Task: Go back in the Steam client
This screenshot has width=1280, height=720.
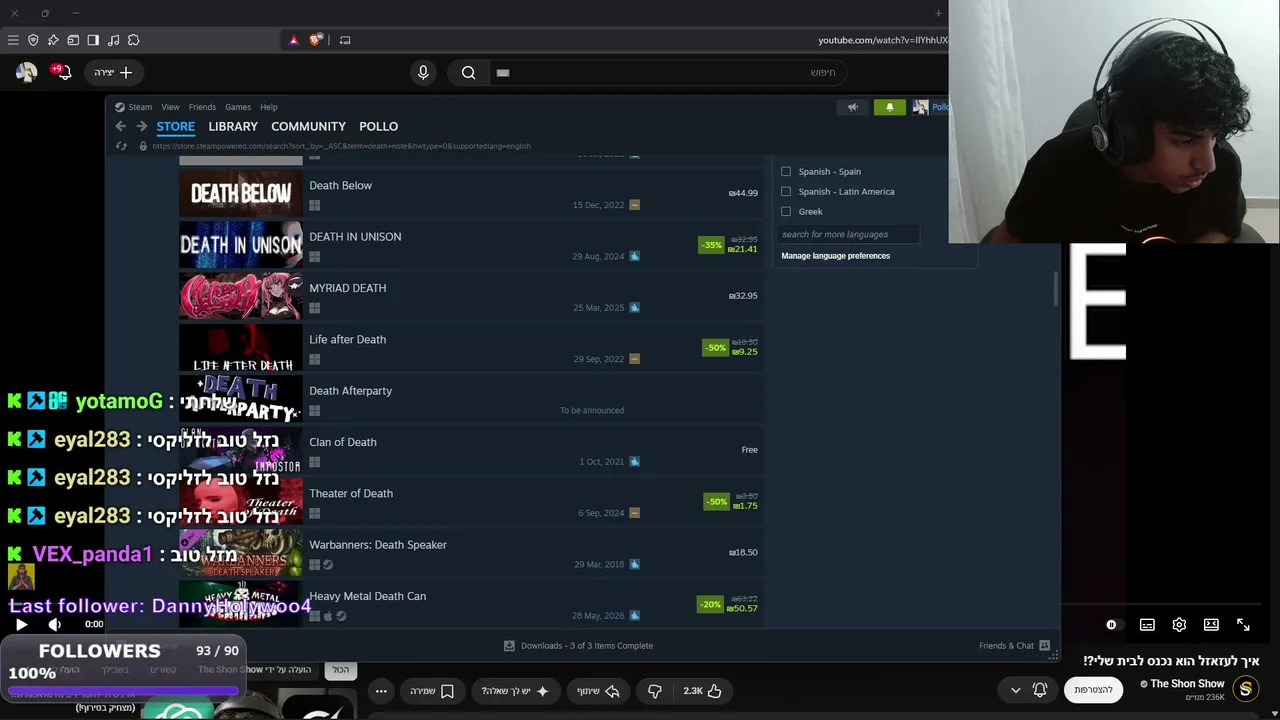Action: pyautogui.click(x=121, y=126)
